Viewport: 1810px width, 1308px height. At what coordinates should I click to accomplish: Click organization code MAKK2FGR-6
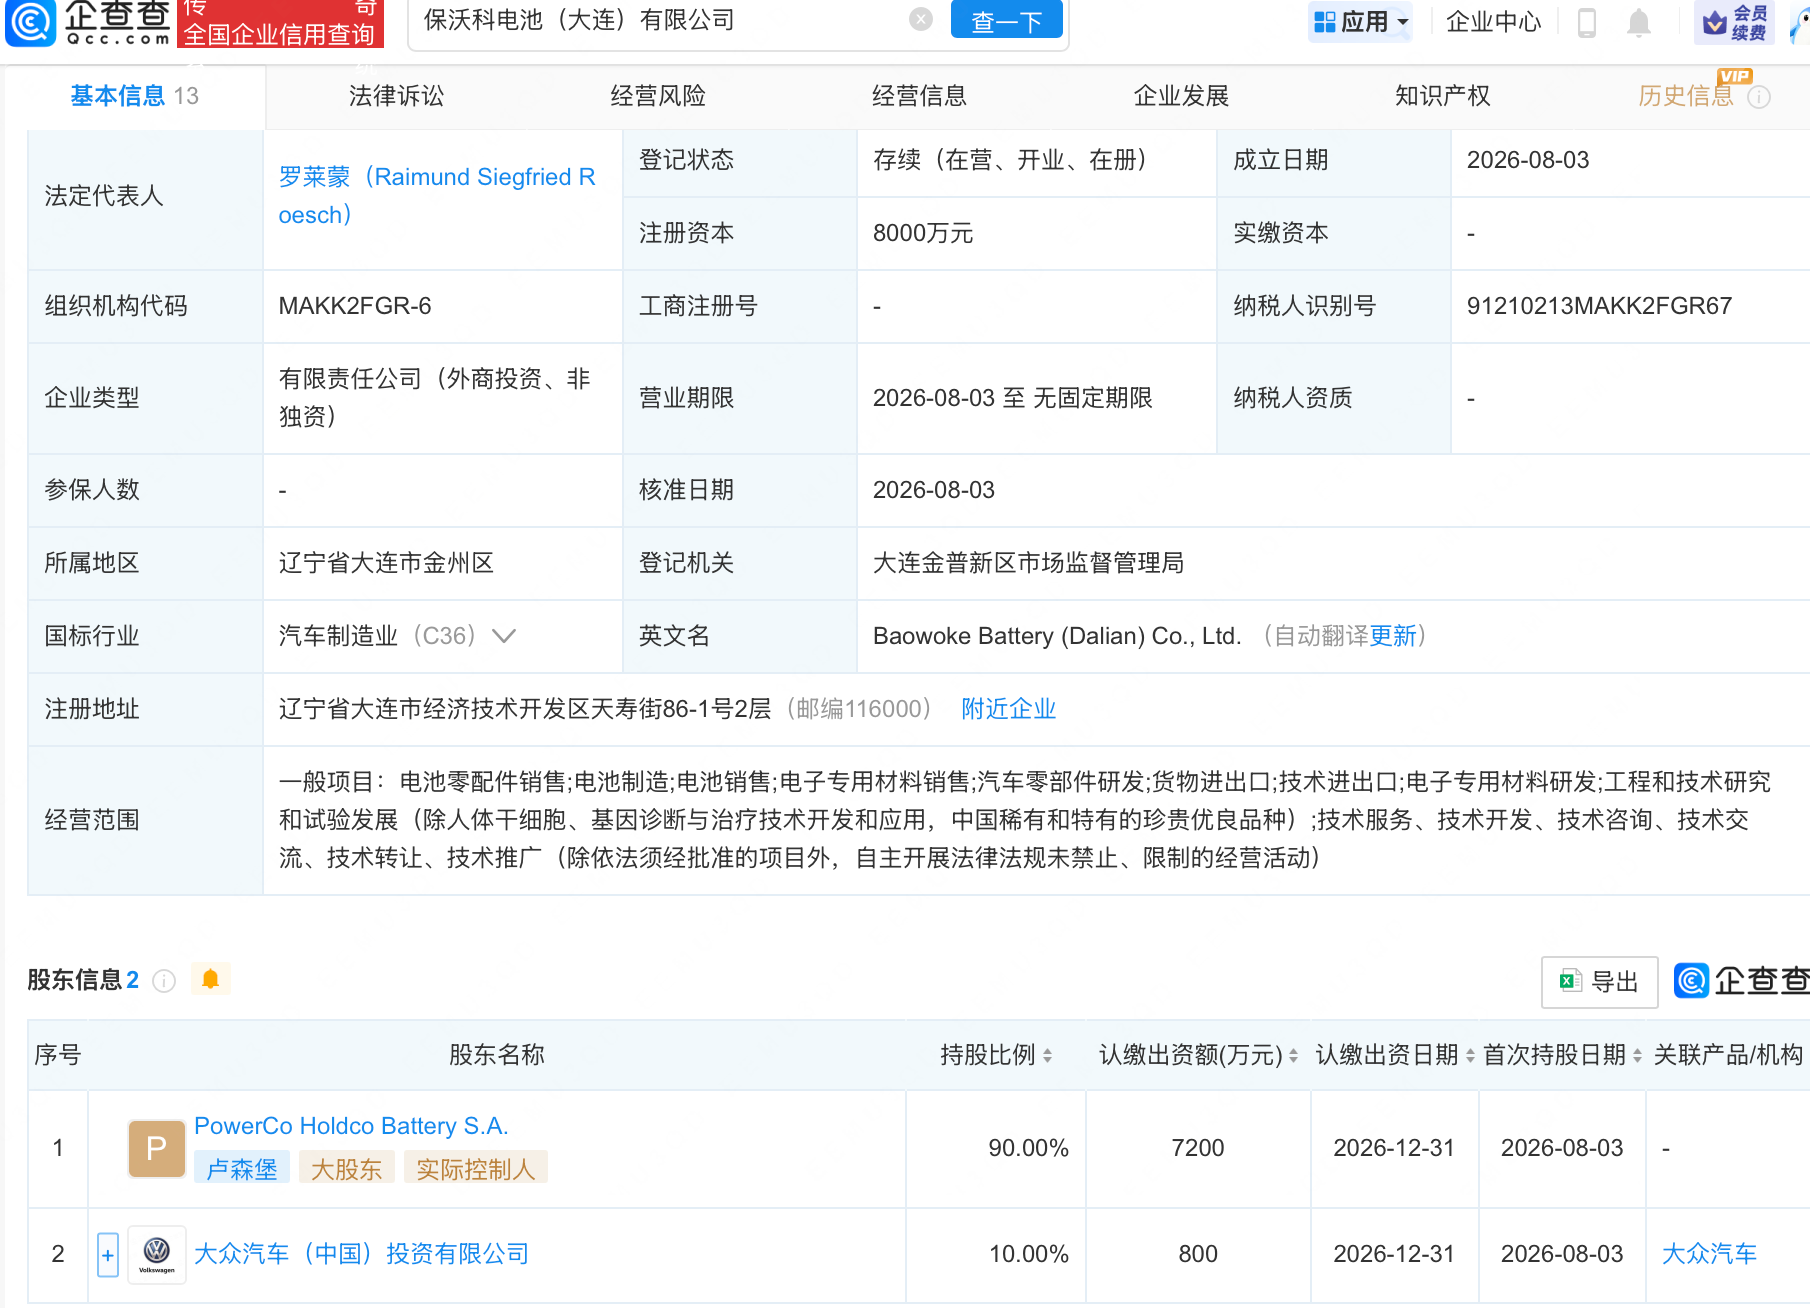point(355,306)
